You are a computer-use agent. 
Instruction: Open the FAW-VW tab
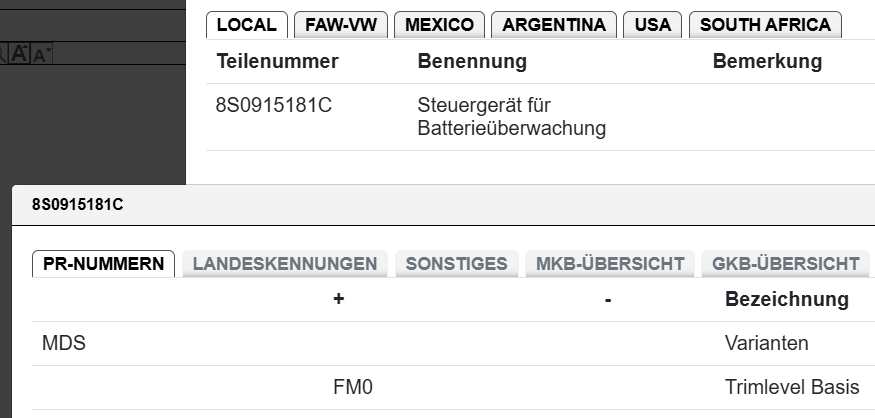point(341,25)
